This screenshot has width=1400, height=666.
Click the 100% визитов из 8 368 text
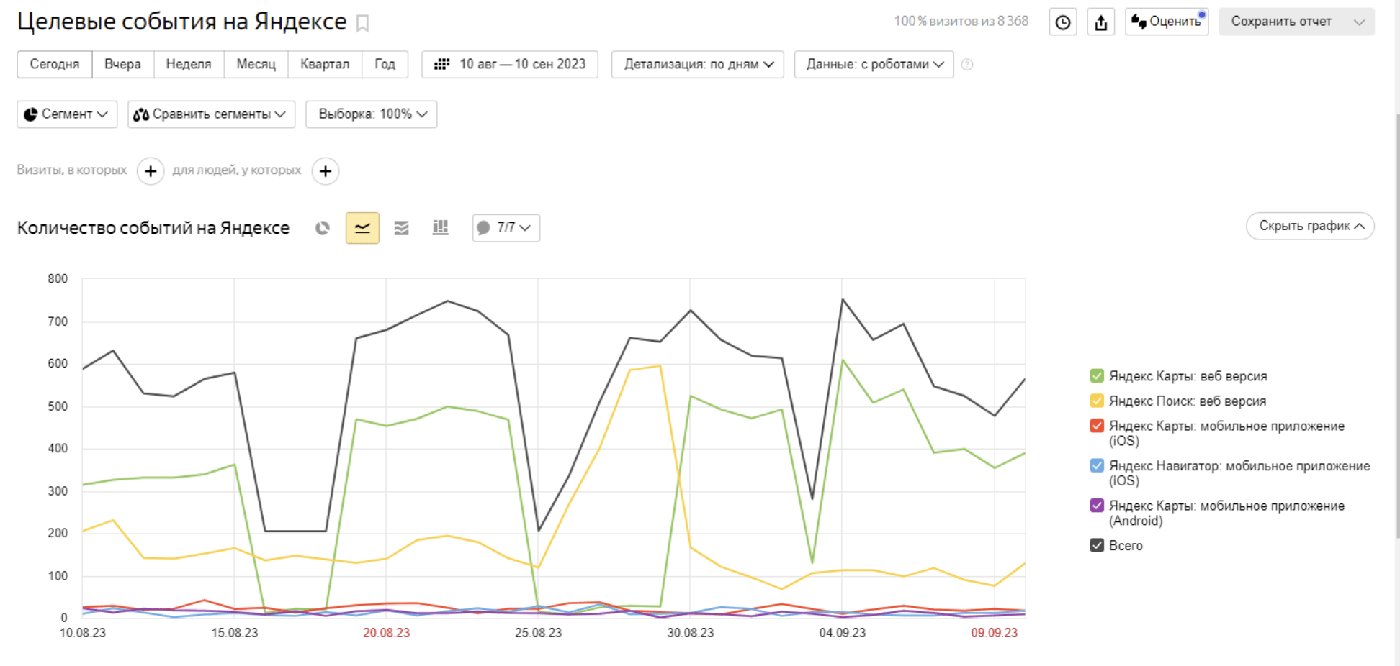pos(961,22)
